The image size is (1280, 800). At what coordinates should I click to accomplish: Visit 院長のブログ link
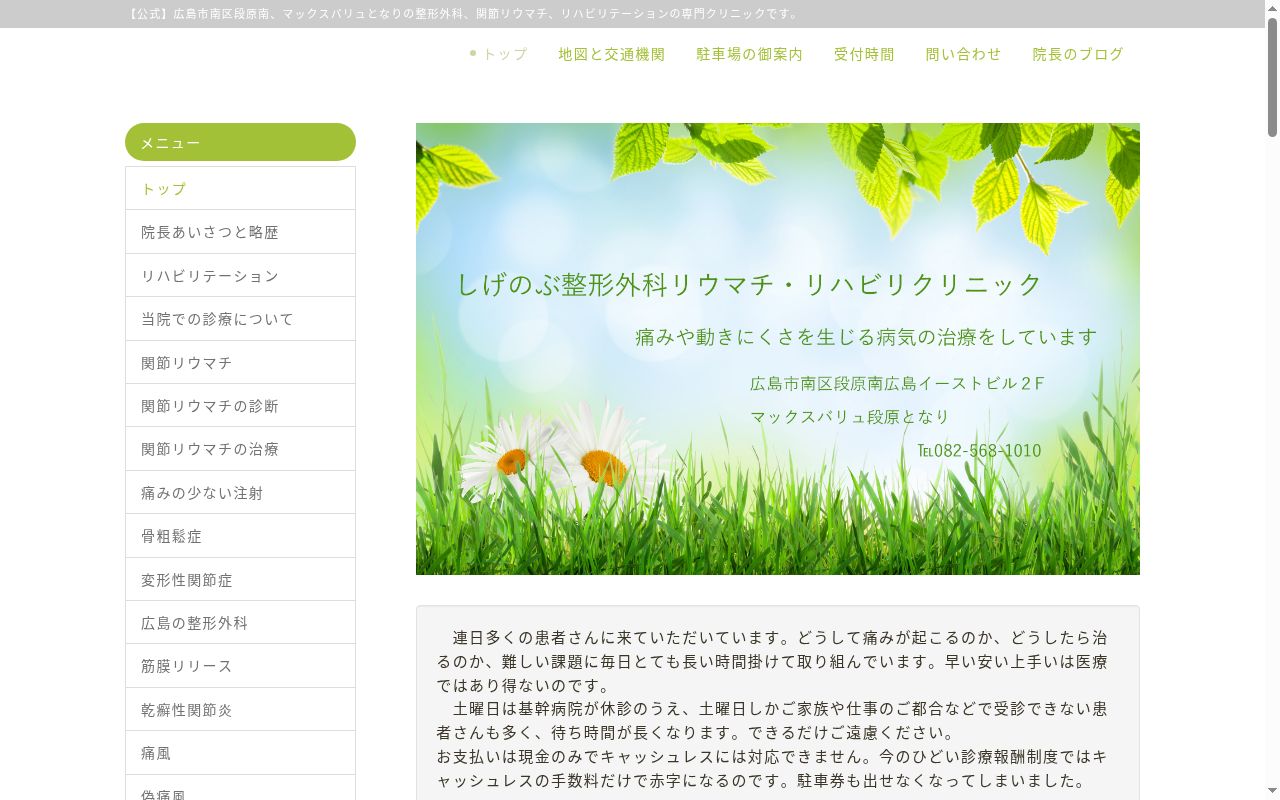1078,54
